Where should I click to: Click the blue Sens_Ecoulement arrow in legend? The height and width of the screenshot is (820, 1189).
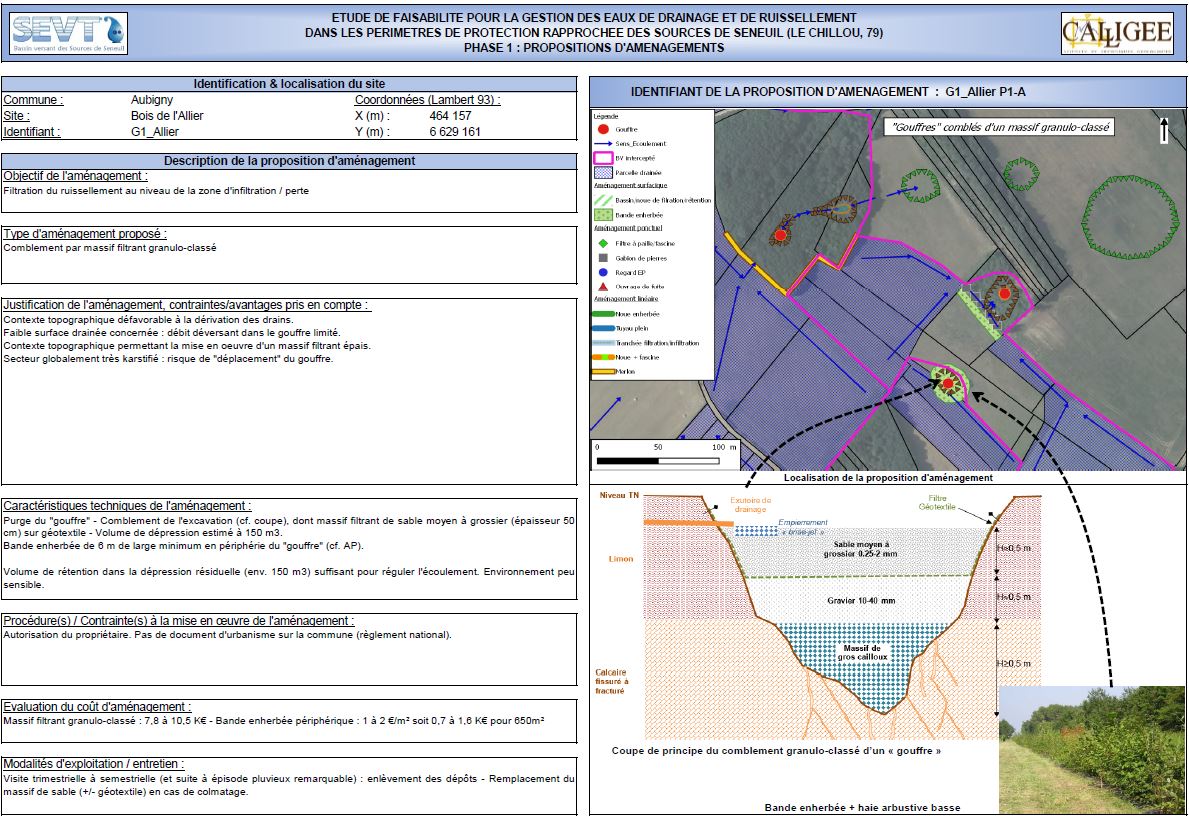603,144
